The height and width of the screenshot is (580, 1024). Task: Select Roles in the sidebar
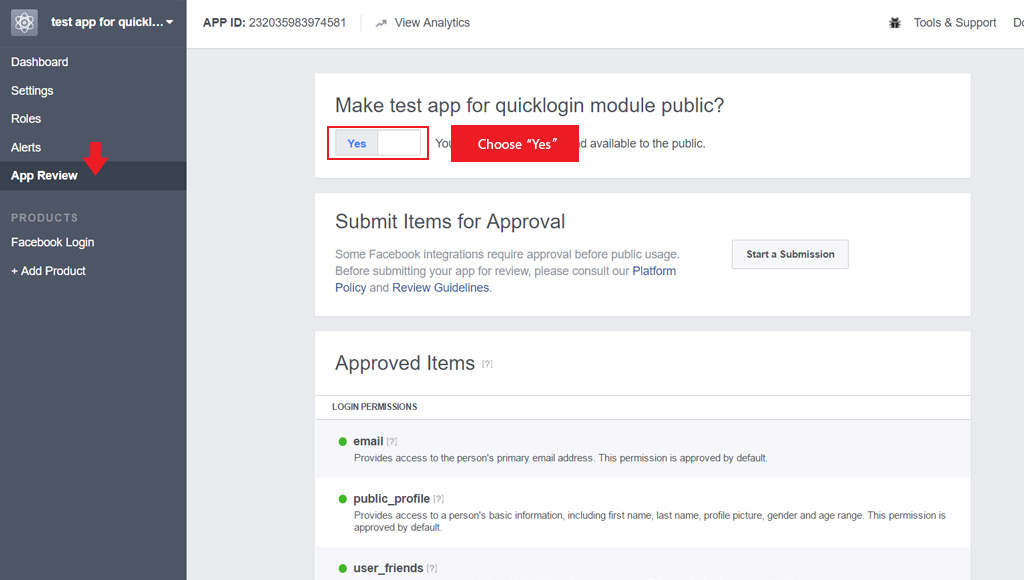[x=26, y=119]
